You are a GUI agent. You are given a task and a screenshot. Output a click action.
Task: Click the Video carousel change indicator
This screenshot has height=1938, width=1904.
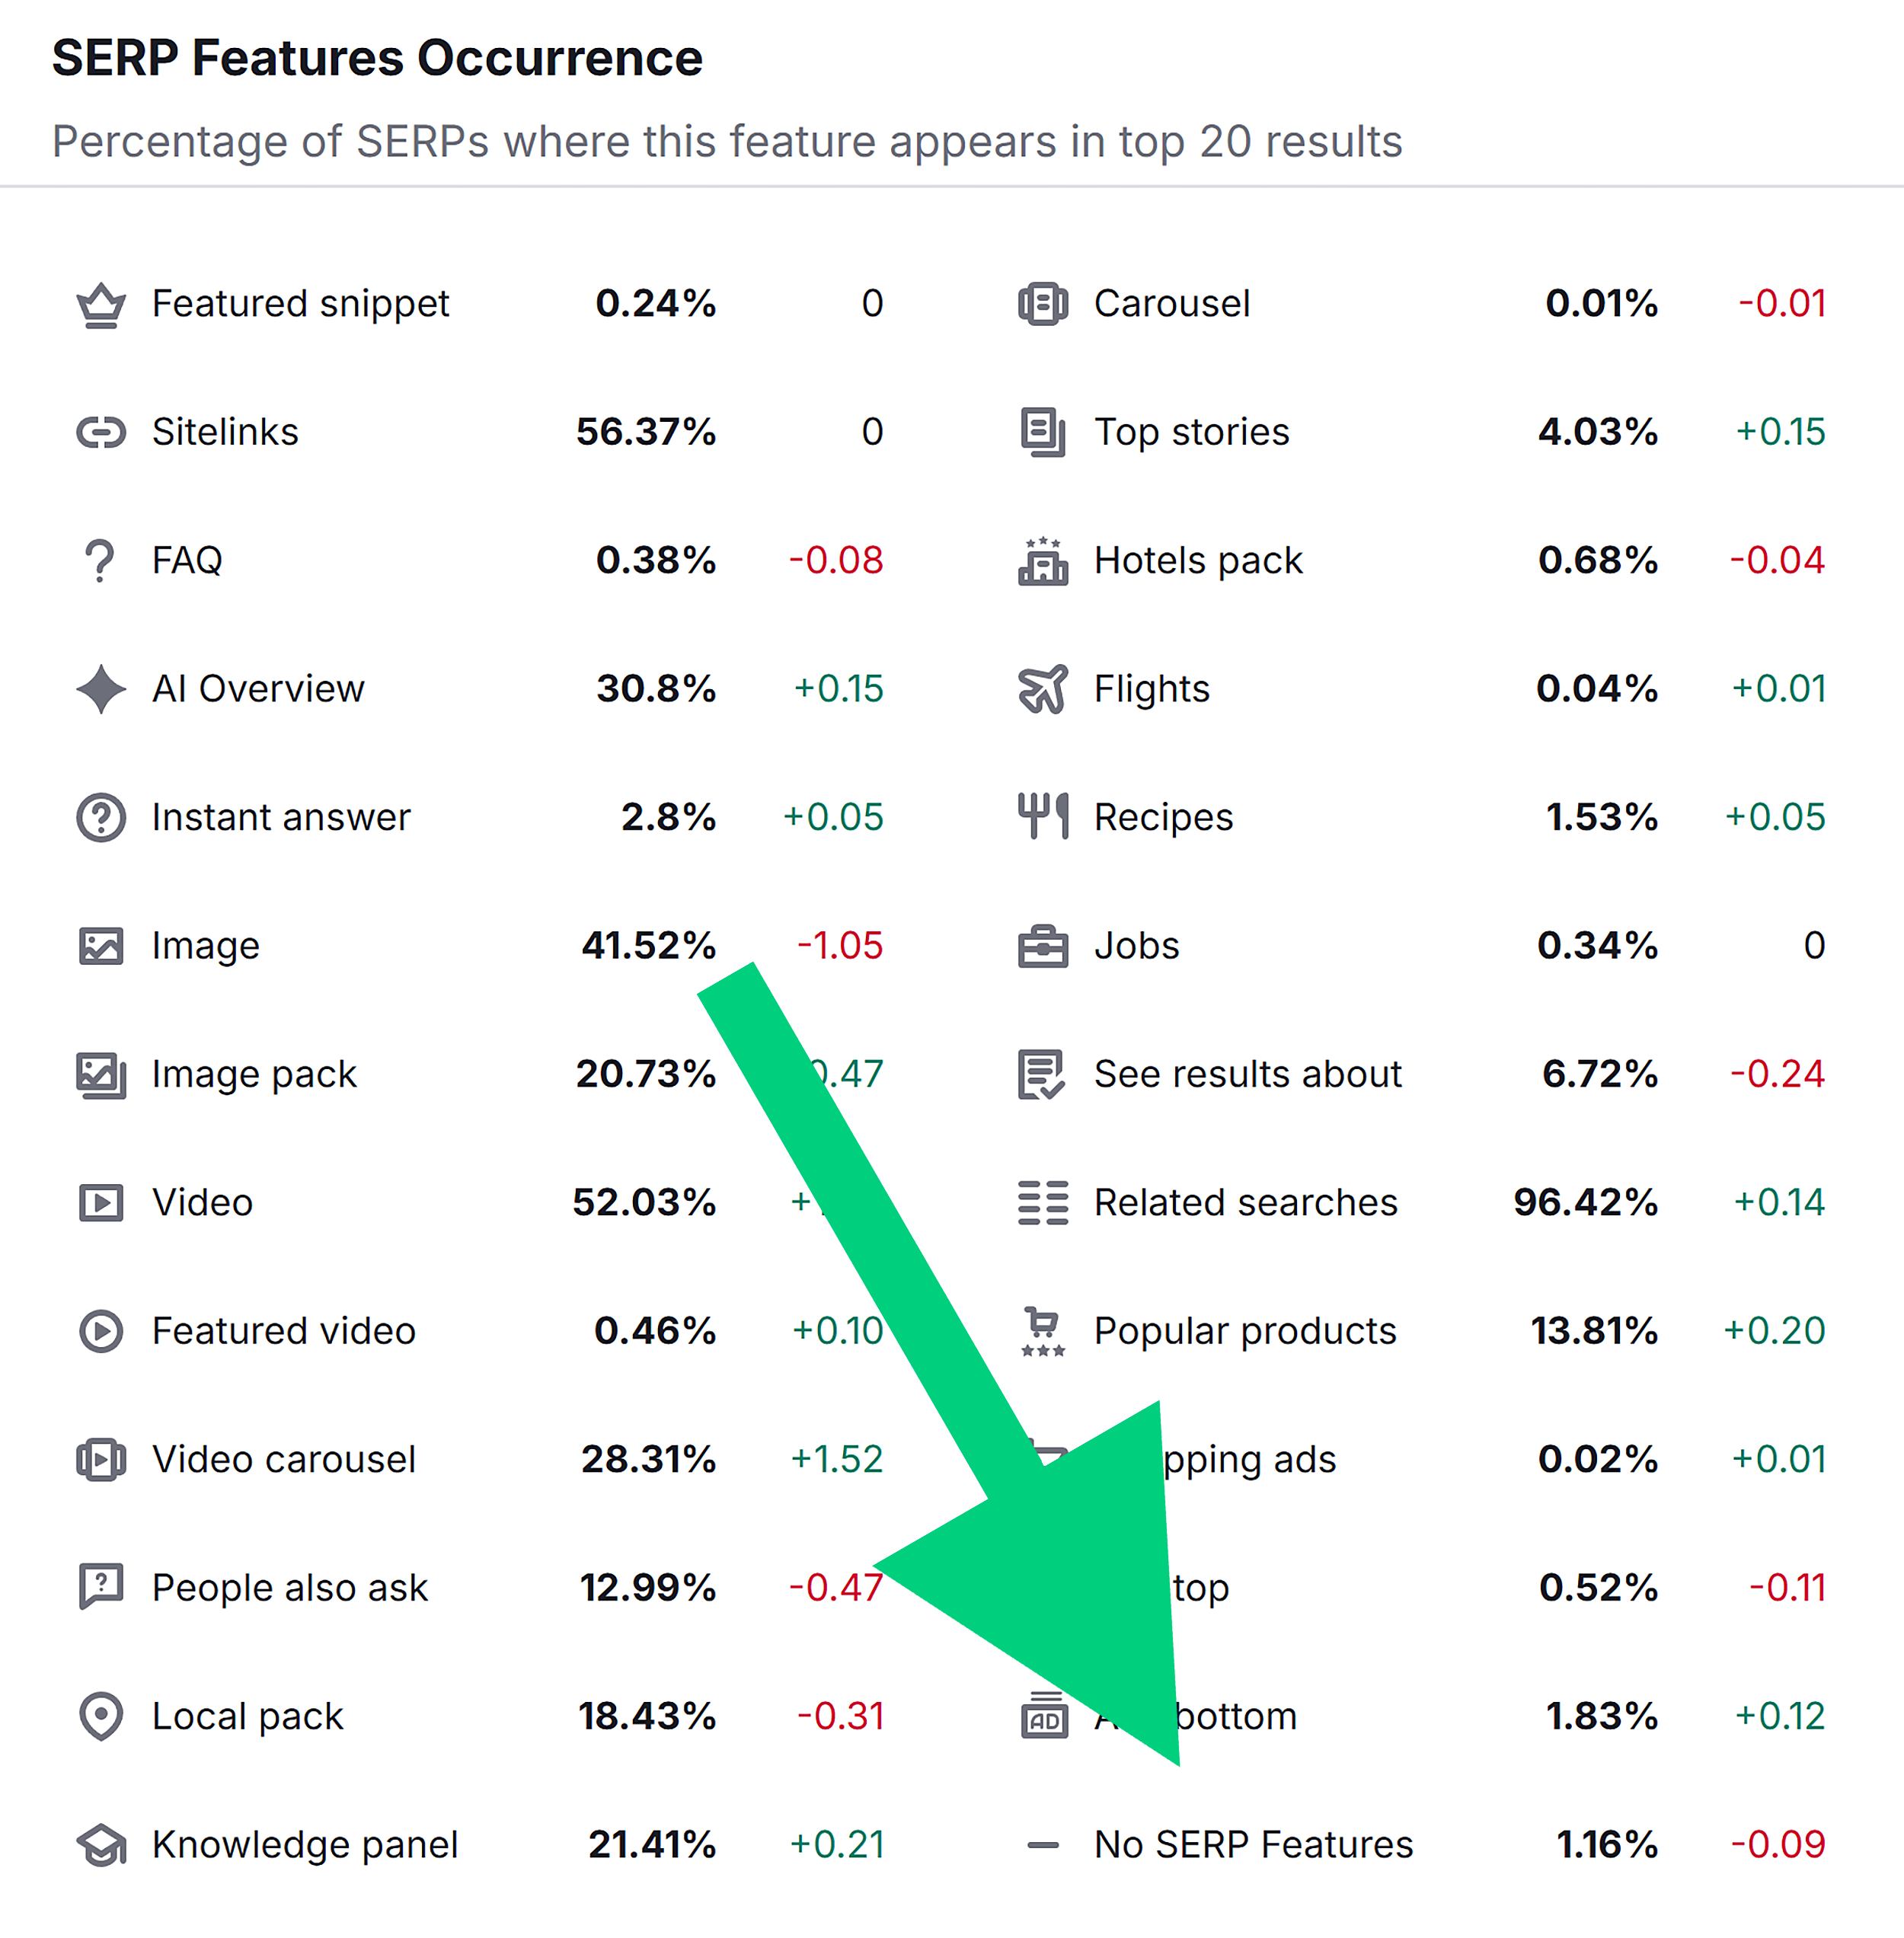coord(838,1459)
